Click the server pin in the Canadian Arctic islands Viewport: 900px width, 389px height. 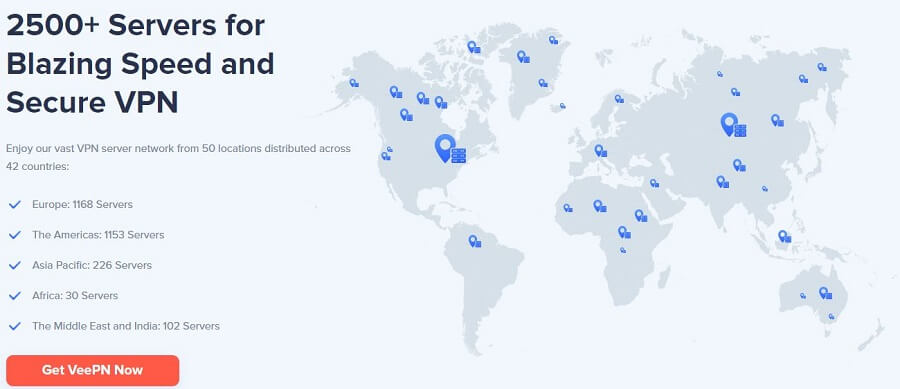(474, 47)
